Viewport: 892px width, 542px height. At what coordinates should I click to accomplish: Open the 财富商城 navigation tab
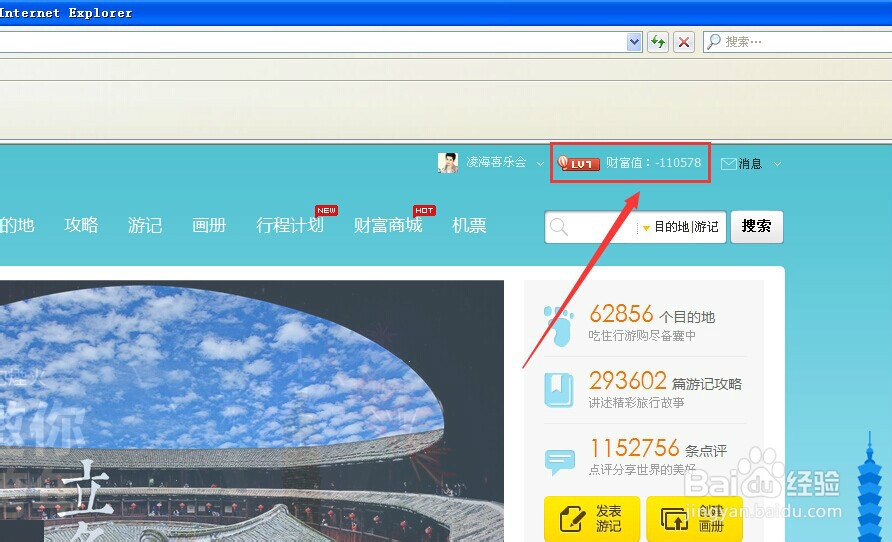[388, 225]
